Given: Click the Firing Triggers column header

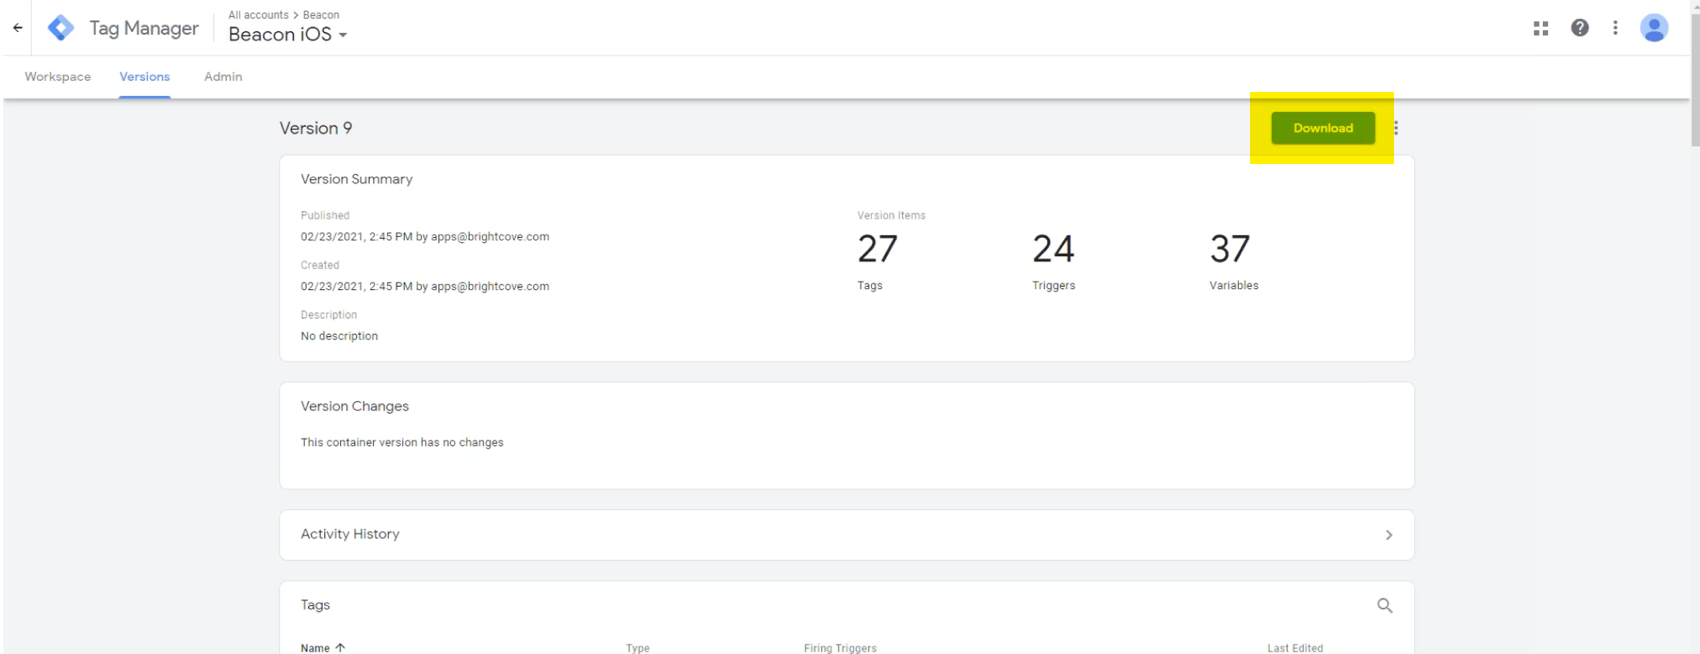Looking at the screenshot, I should (840, 648).
